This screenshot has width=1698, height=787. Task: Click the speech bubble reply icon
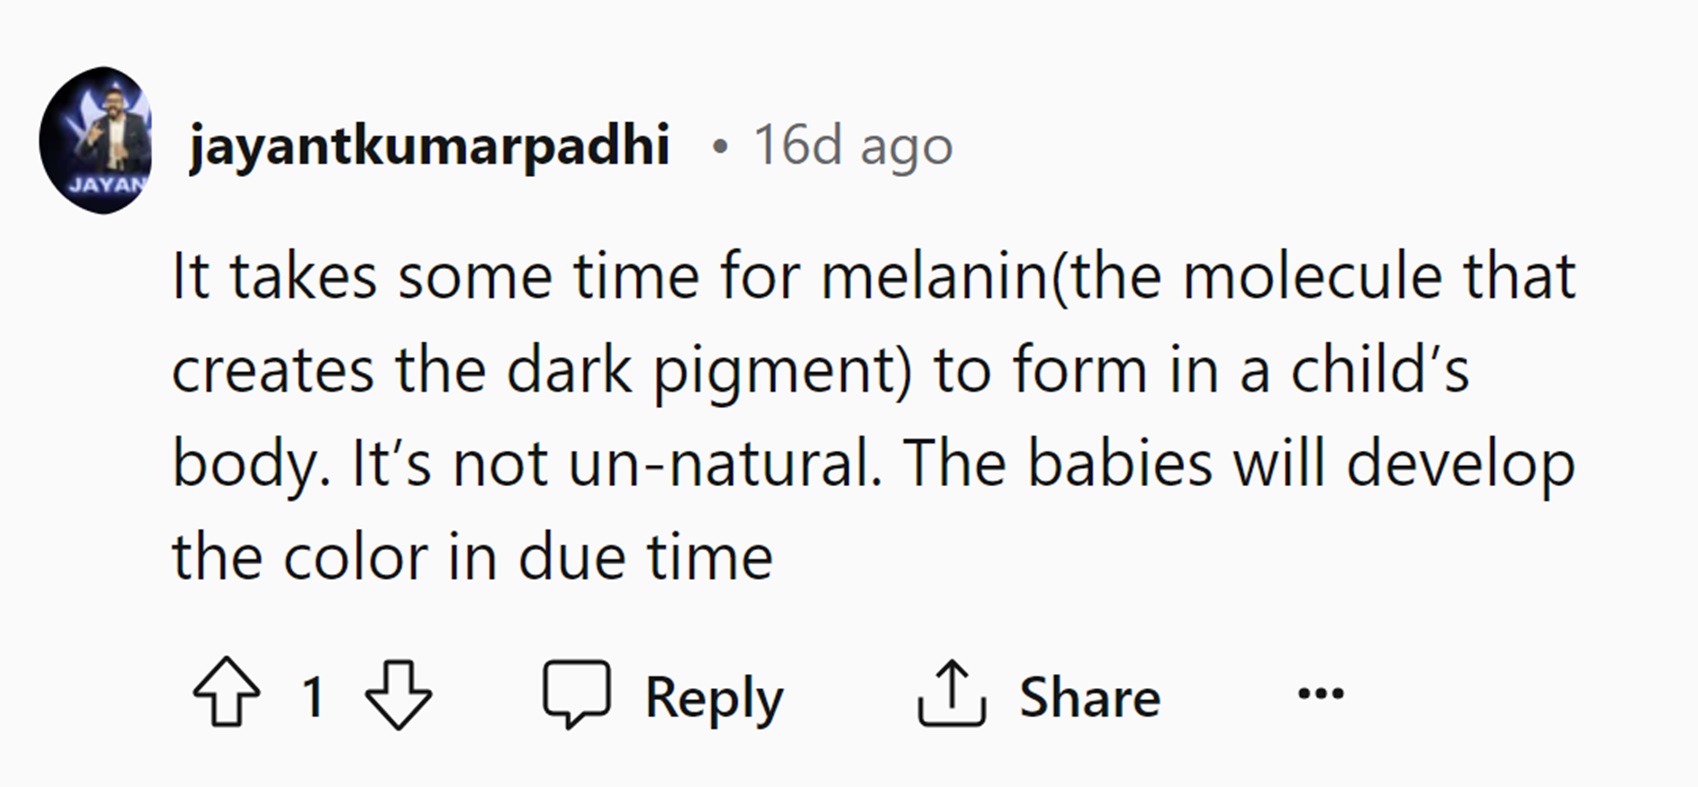coord(576,693)
